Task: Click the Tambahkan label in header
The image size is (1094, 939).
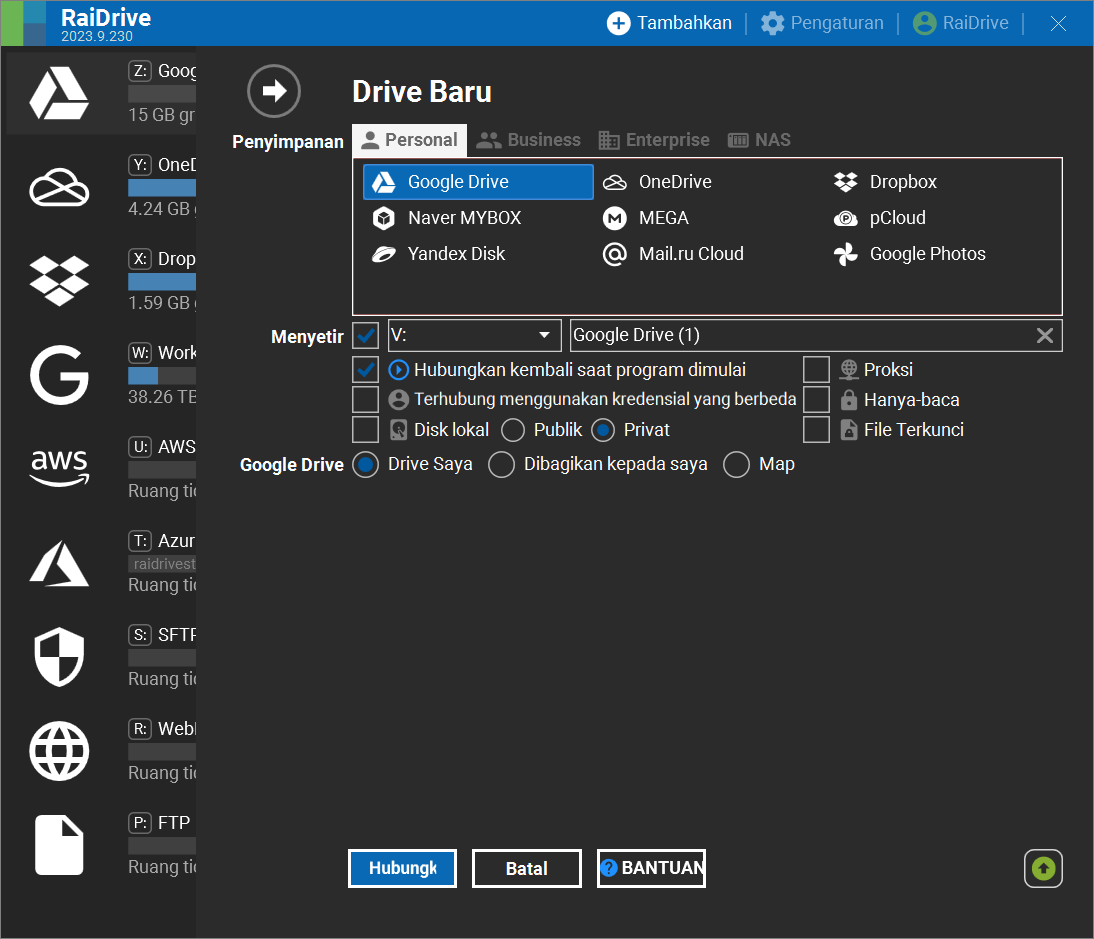Action: point(684,23)
